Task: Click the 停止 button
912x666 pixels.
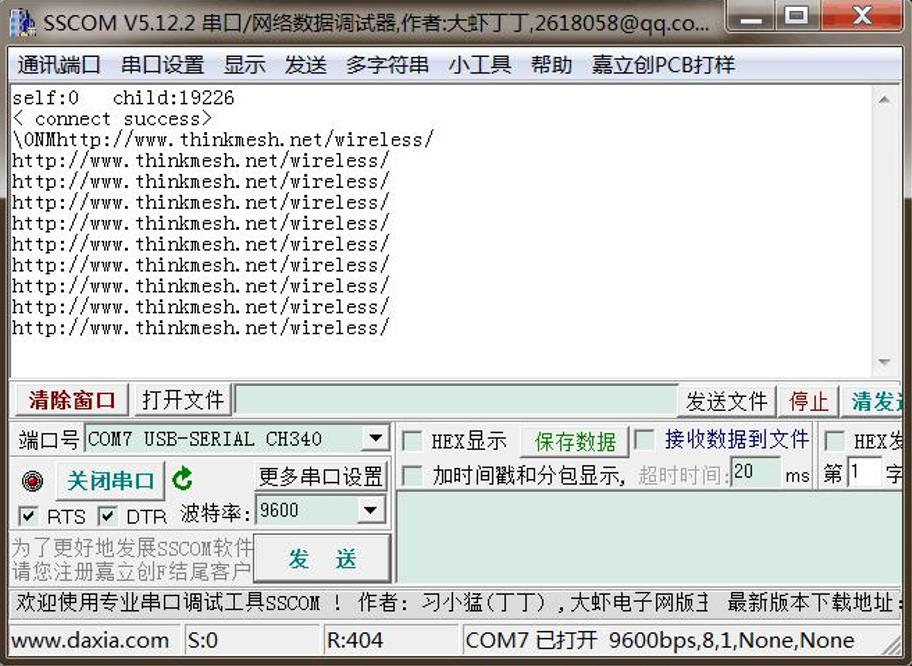Action: tap(808, 401)
